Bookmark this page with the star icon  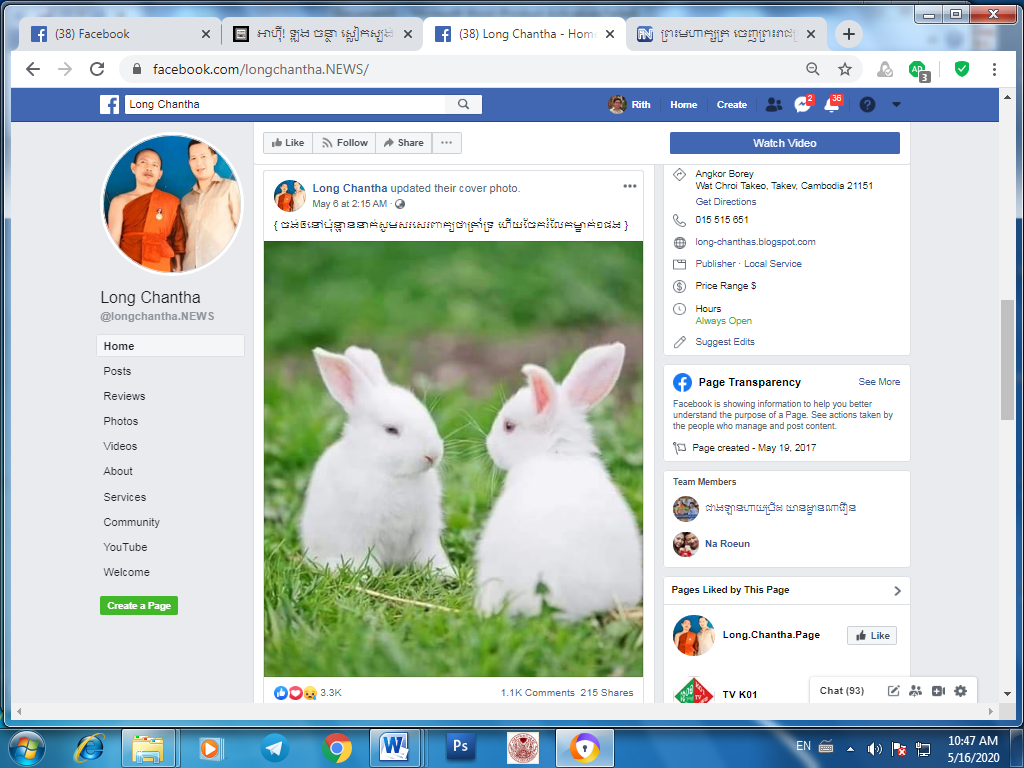pyautogui.click(x=845, y=69)
